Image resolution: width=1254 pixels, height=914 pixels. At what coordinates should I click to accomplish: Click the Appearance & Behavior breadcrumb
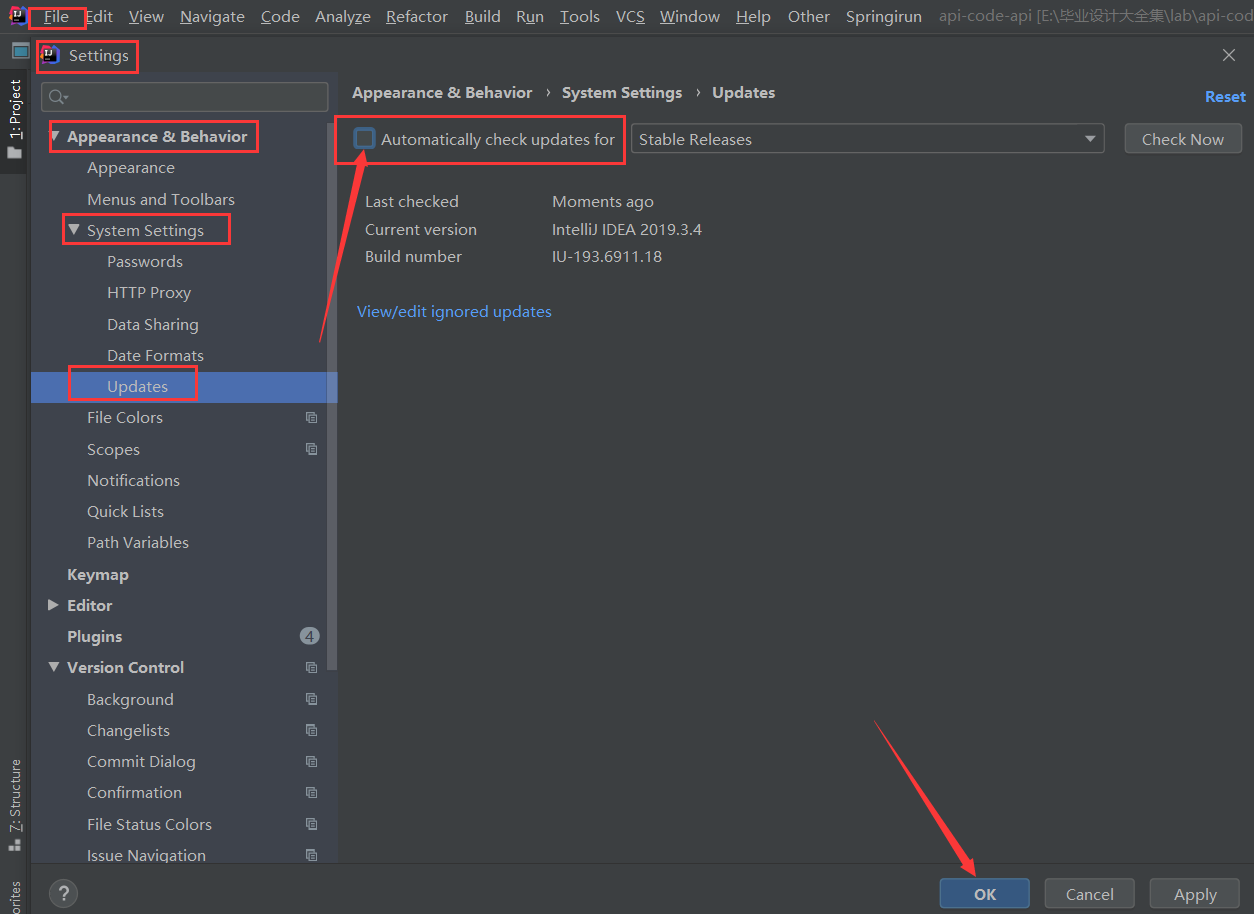point(442,92)
